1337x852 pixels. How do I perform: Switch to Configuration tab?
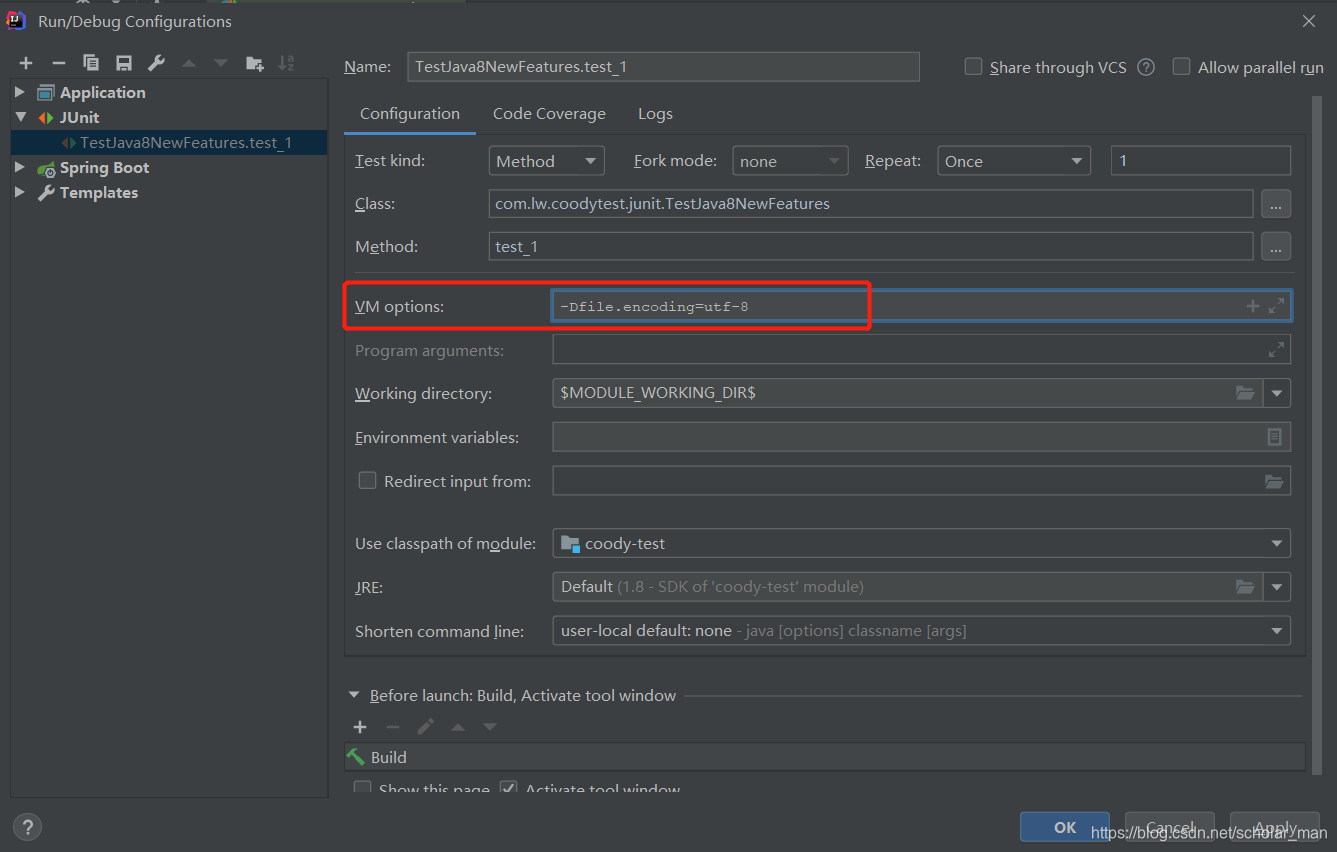[410, 114]
